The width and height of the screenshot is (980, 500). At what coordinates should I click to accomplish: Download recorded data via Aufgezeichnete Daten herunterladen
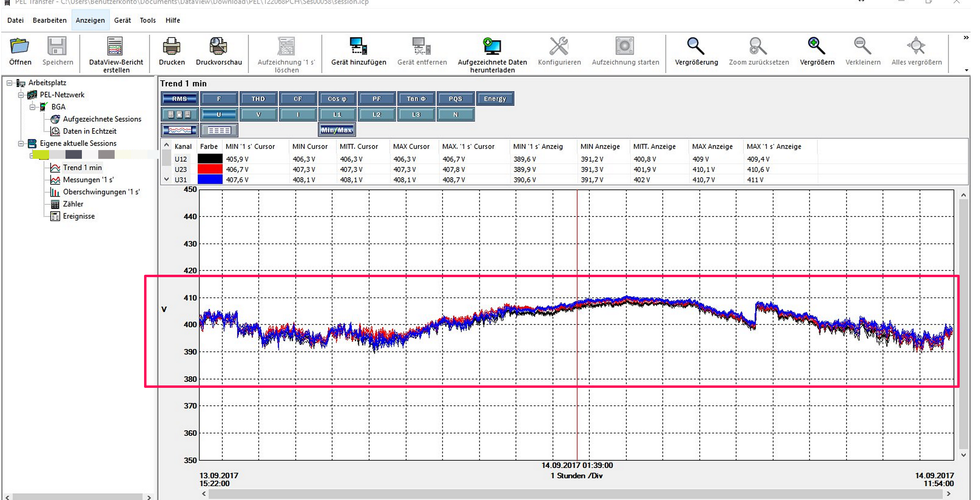pos(492,46)
